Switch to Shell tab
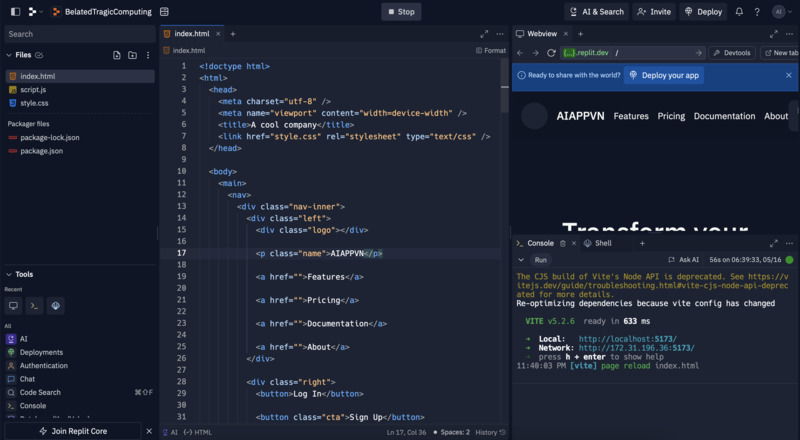This screenshot has height=440, width=800. tap(598, 243)
